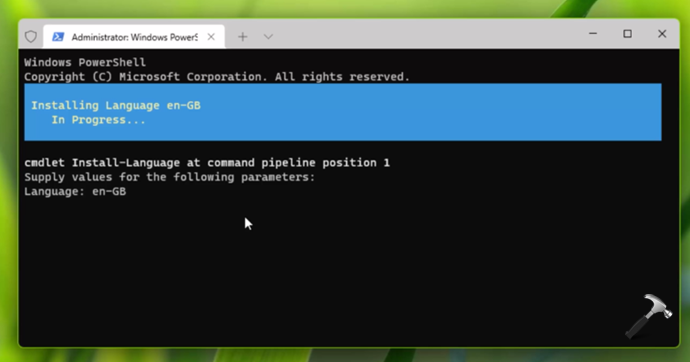Close the Windows PowerShell tab

[211, 37]
